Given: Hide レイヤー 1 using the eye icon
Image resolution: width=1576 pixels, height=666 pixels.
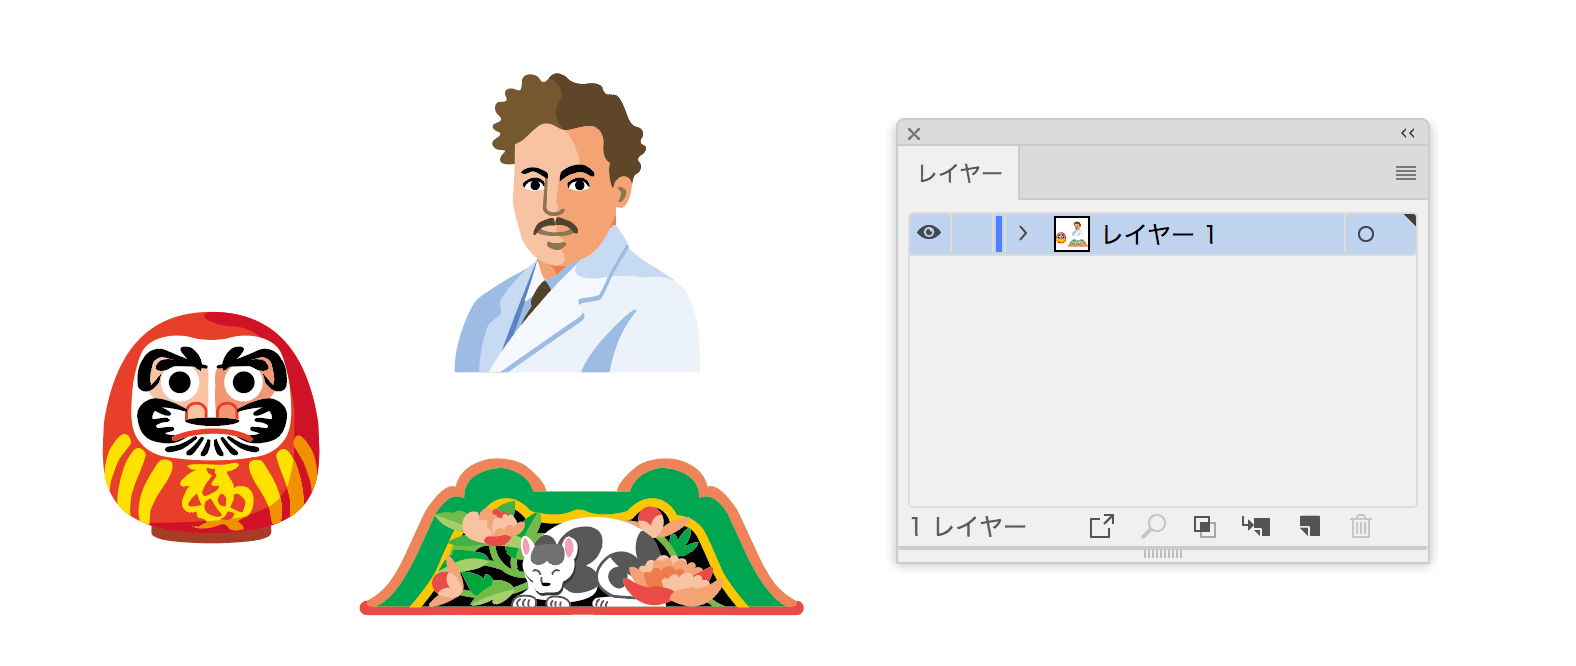Looking at the screenshot, I should click(929, 233).
